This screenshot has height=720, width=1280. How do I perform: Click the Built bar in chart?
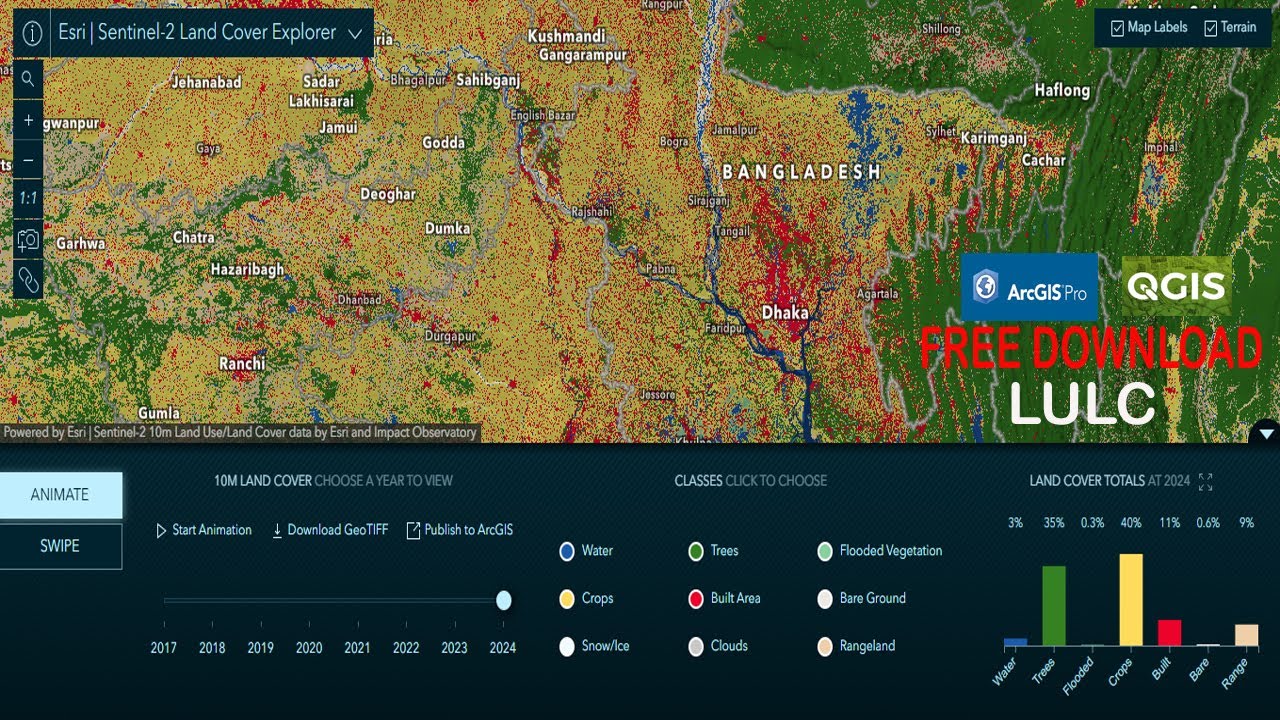pos(1169,633)
